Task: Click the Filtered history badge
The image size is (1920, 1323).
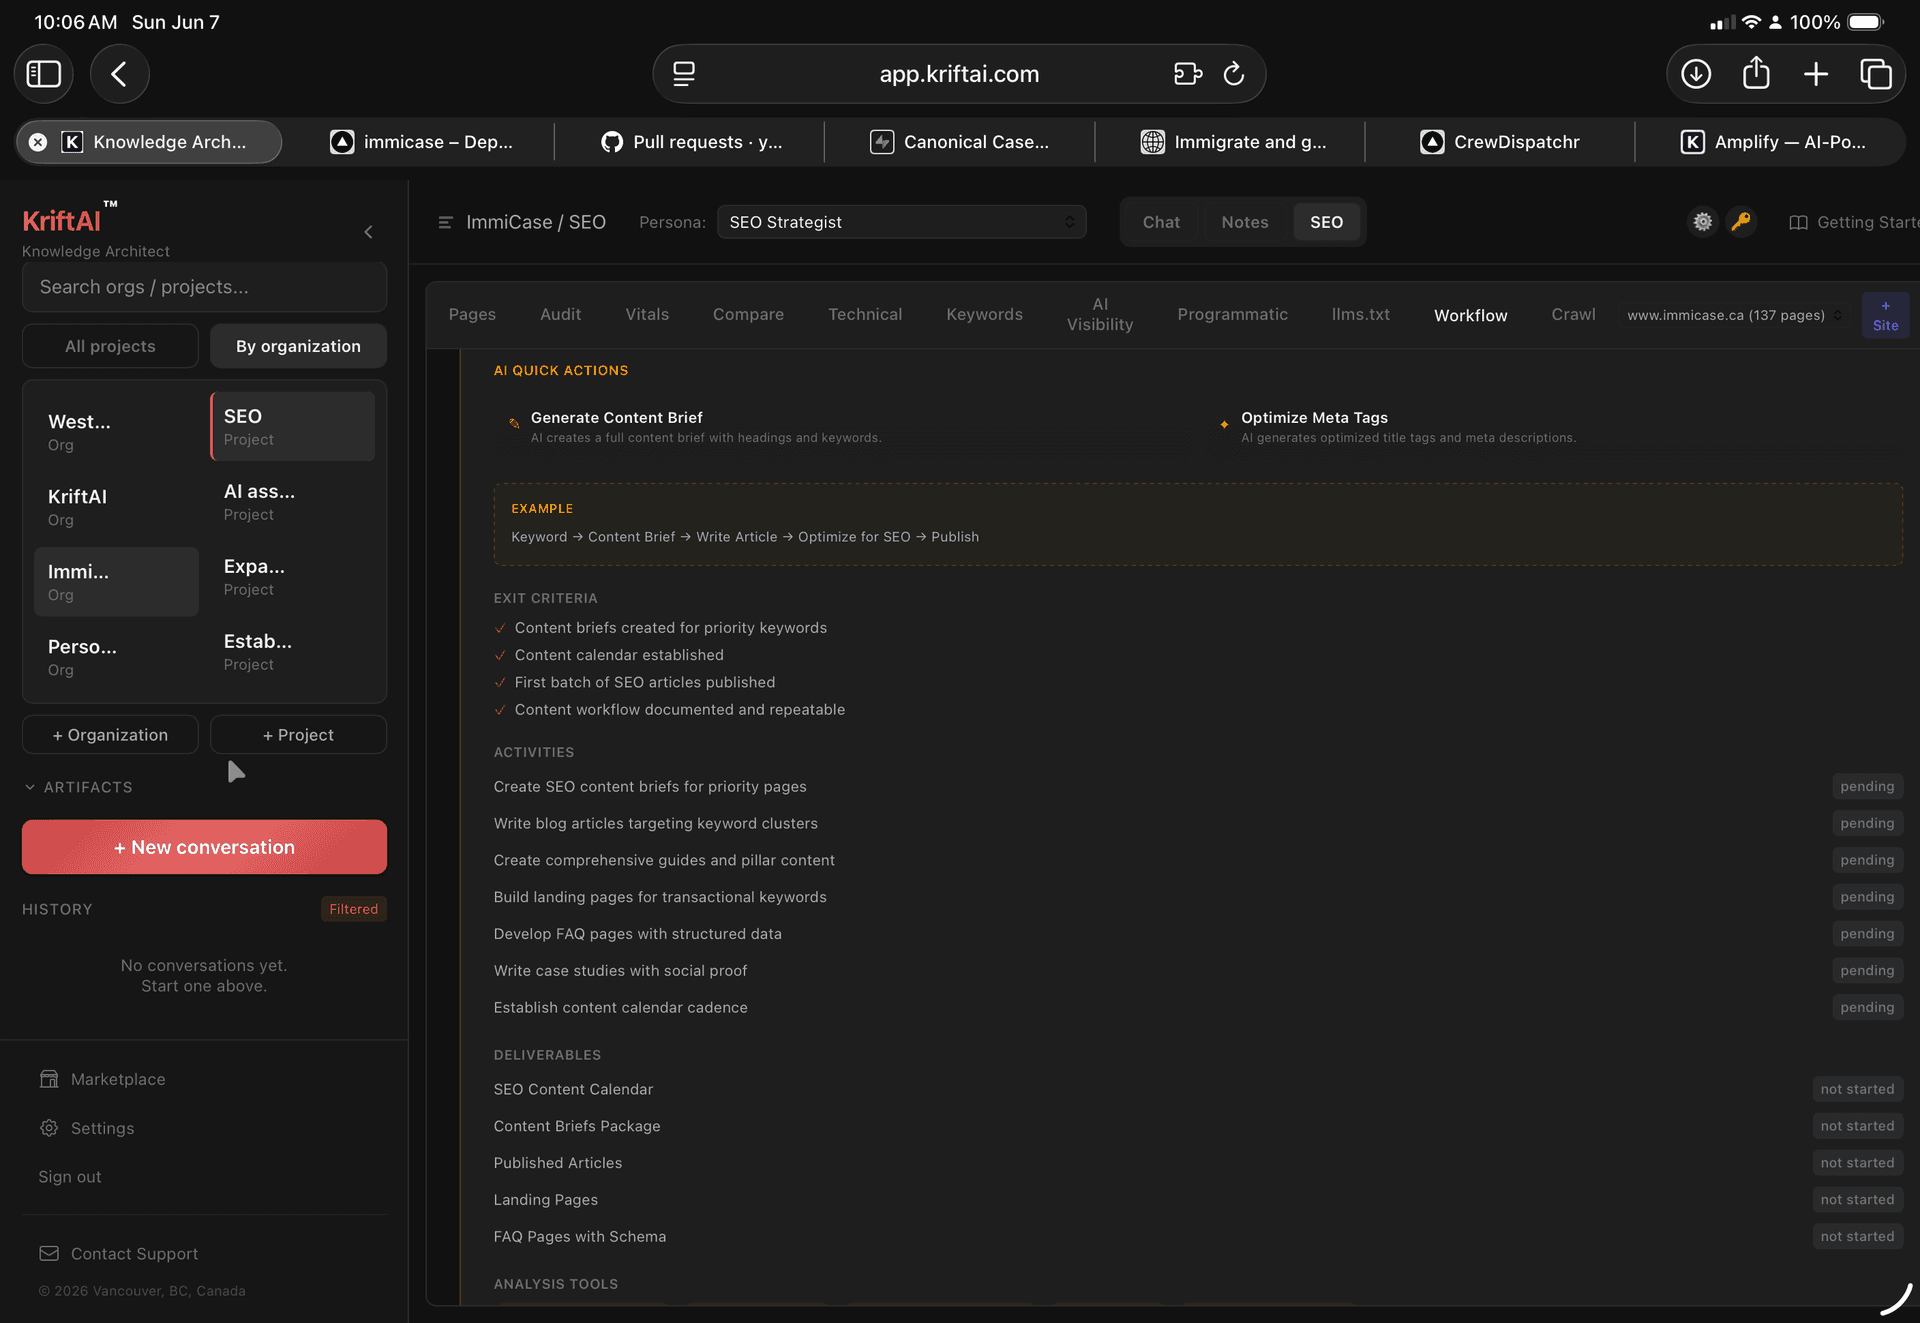Action: click(x=353, y=909)
